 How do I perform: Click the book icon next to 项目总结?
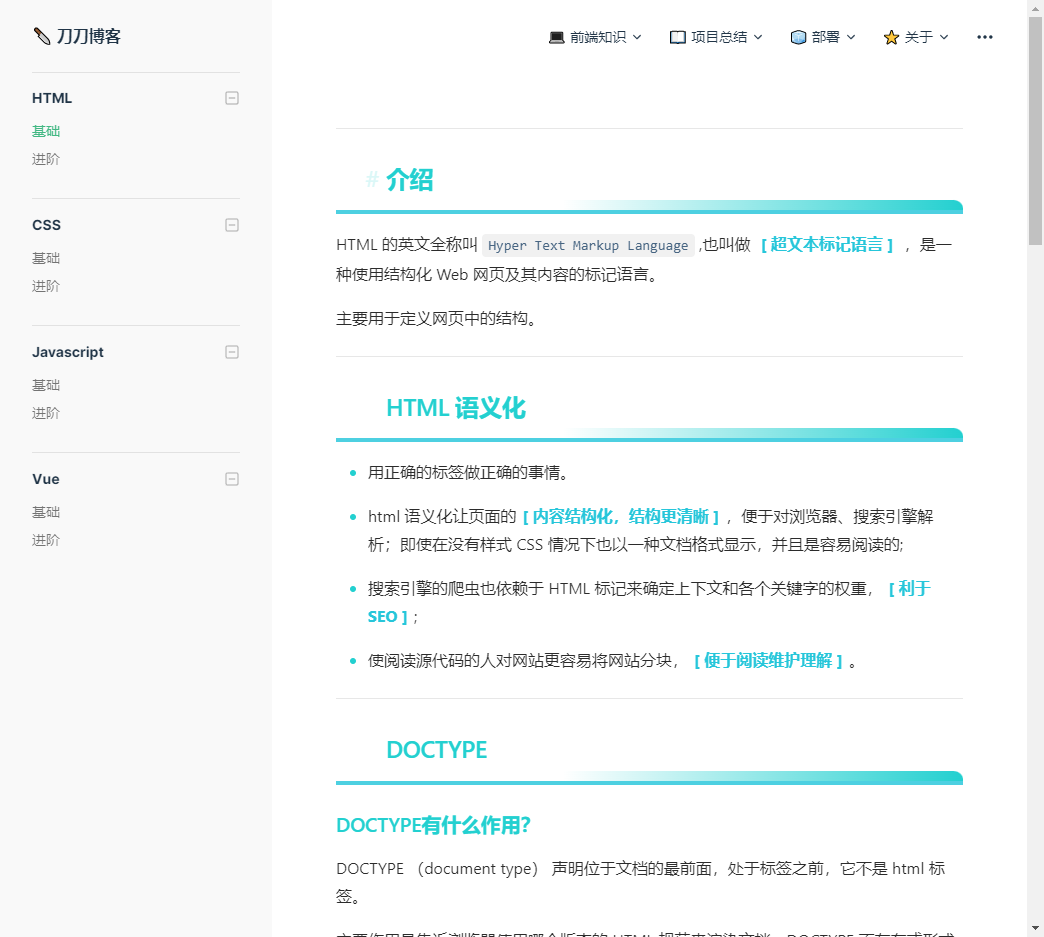pos(677,37)
